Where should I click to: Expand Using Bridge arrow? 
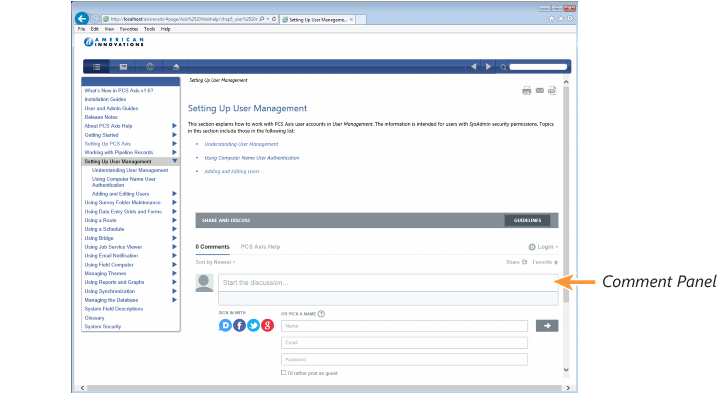(x=175, y=238)
